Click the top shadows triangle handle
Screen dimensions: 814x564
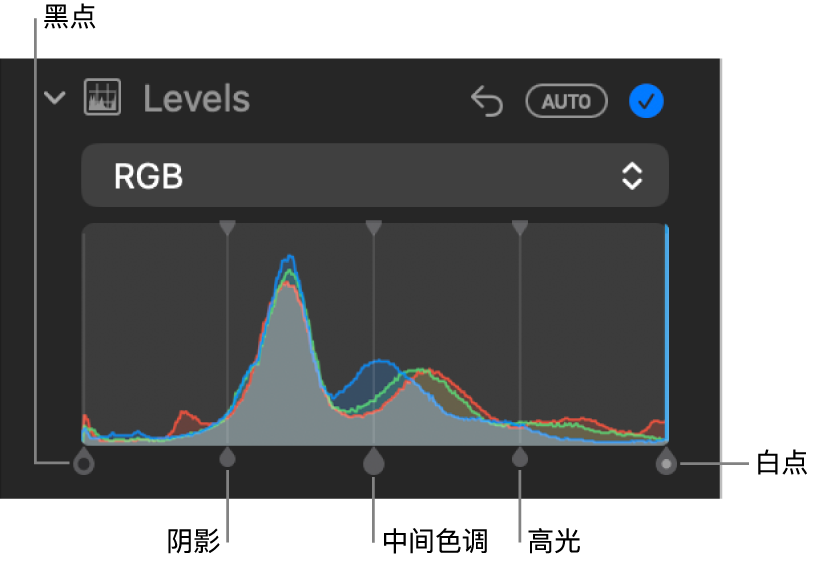(x=227, y=227)
